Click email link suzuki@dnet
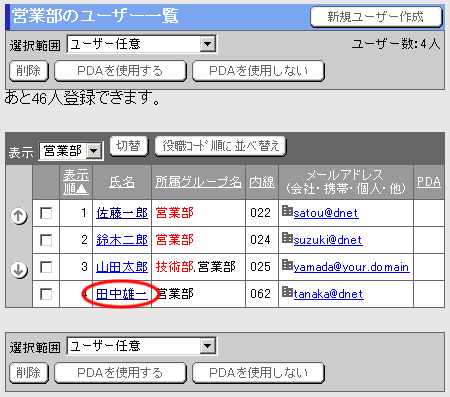The image size is (450, 397). 328,240
